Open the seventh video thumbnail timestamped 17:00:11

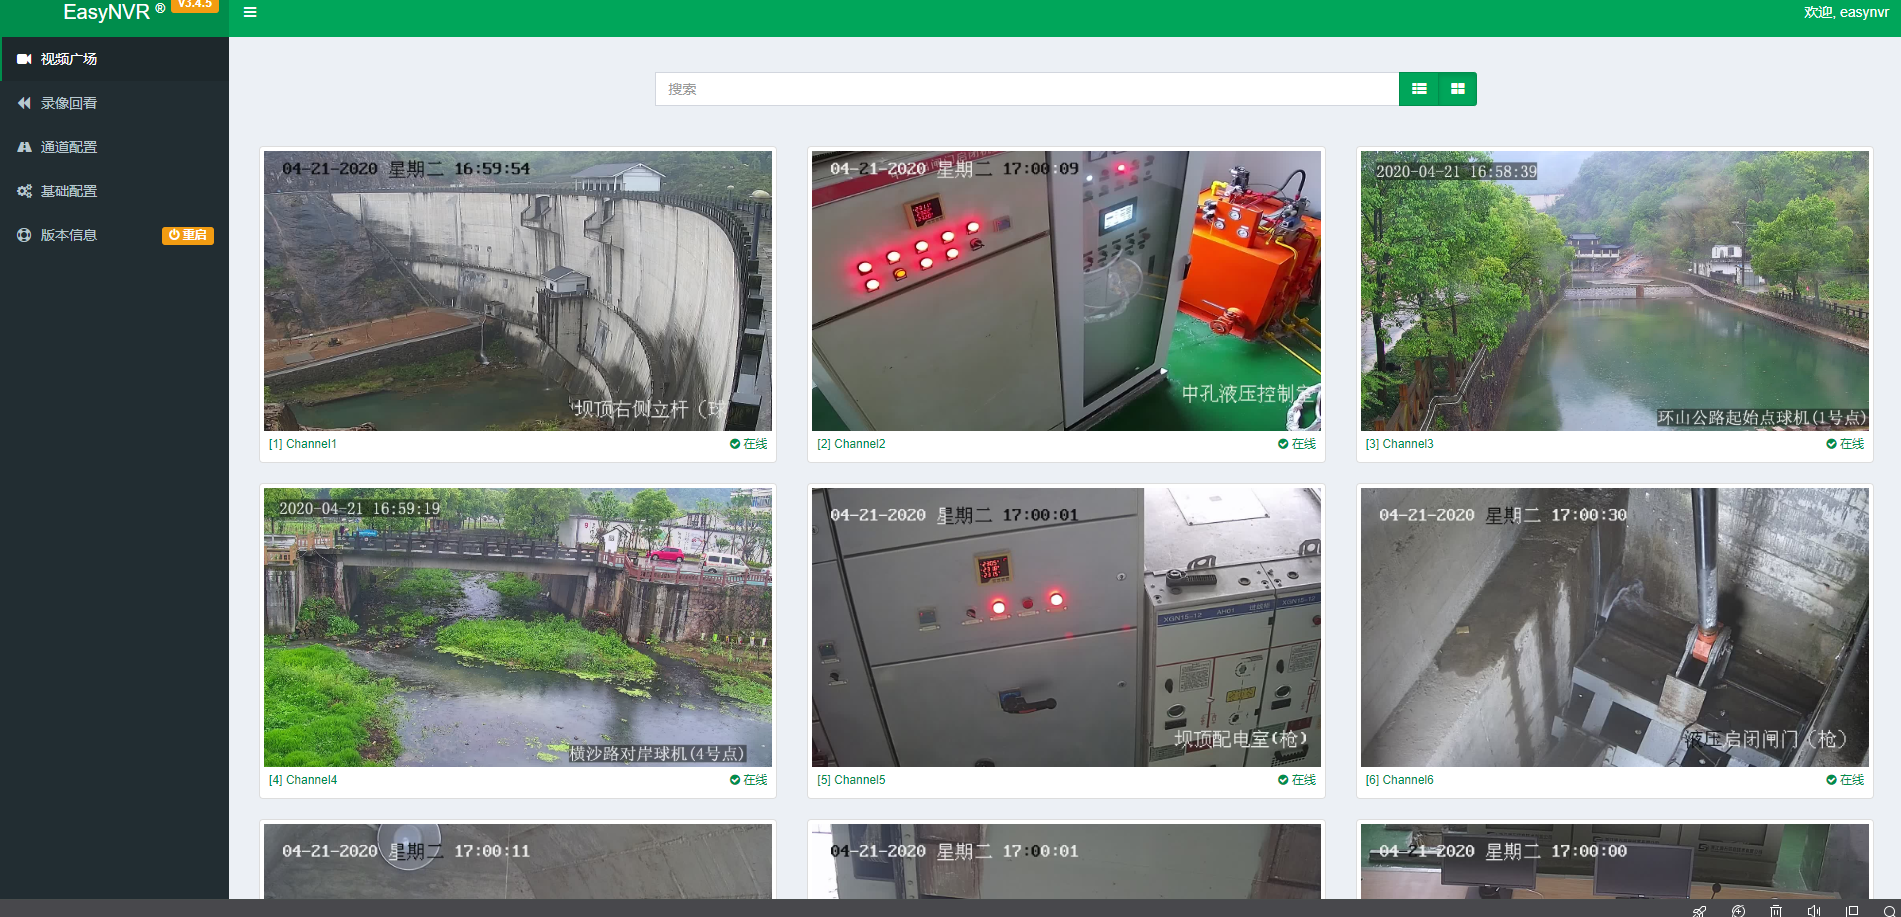pos(518,861)
